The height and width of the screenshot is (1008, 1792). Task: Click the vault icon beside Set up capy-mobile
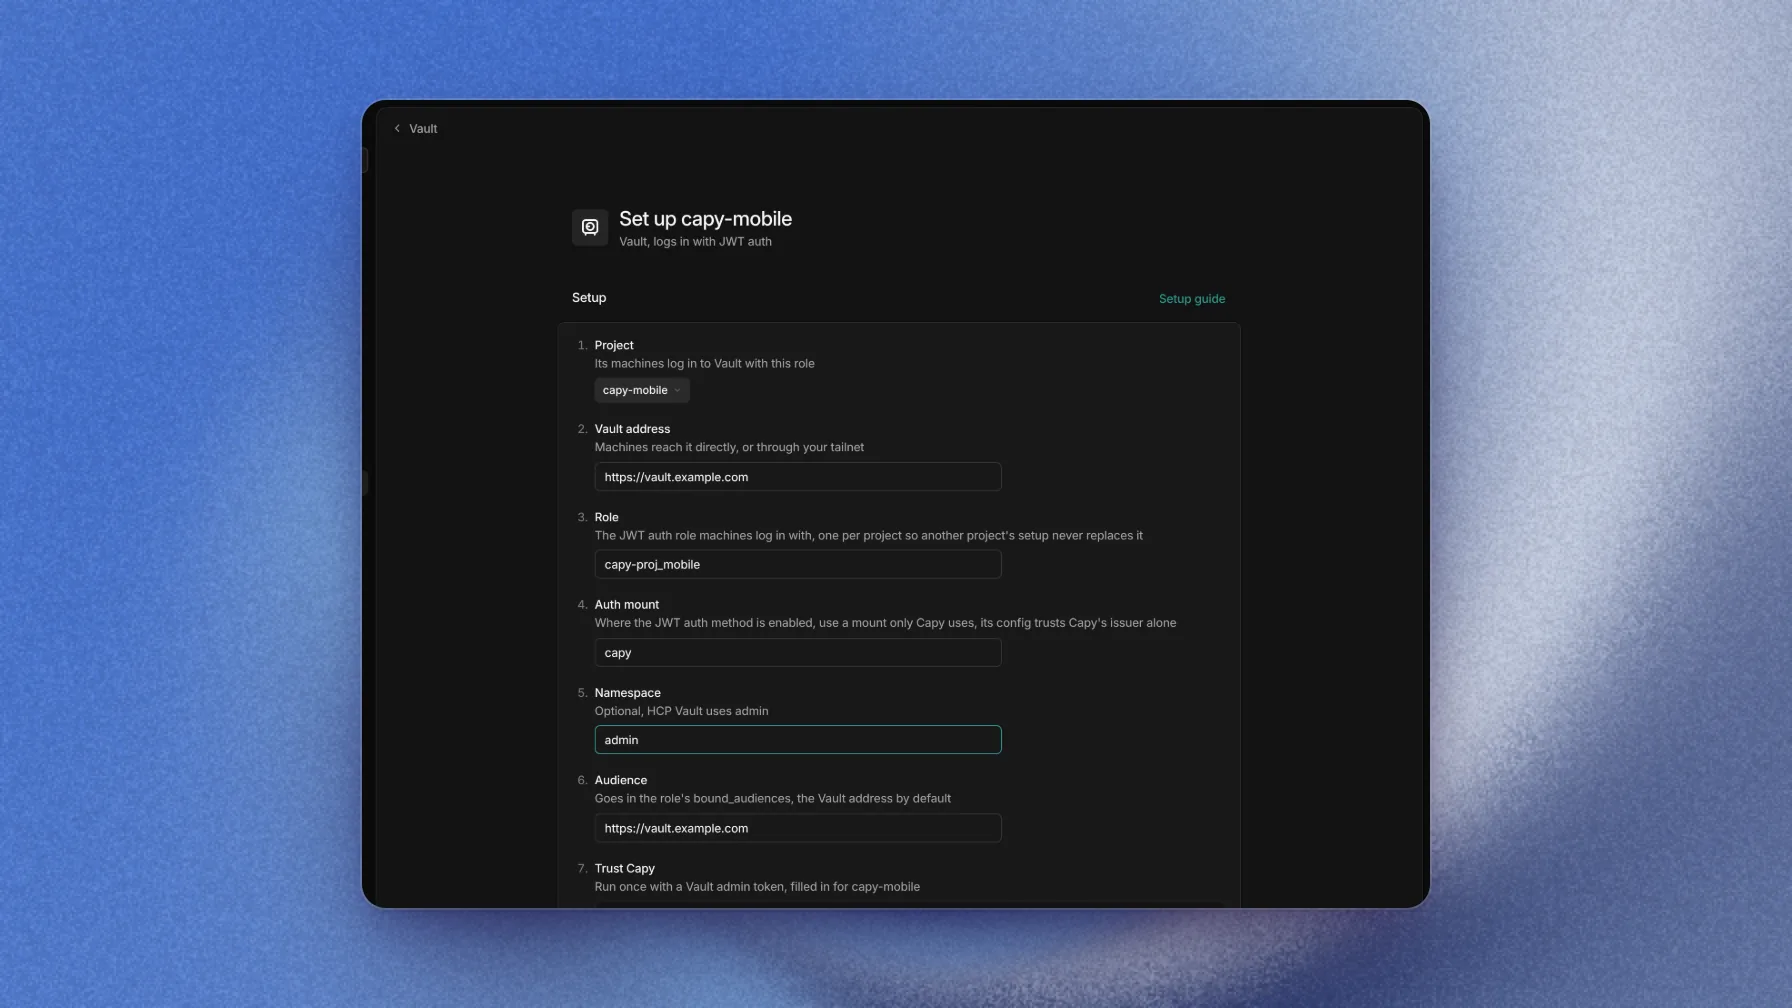coord(590,228)
